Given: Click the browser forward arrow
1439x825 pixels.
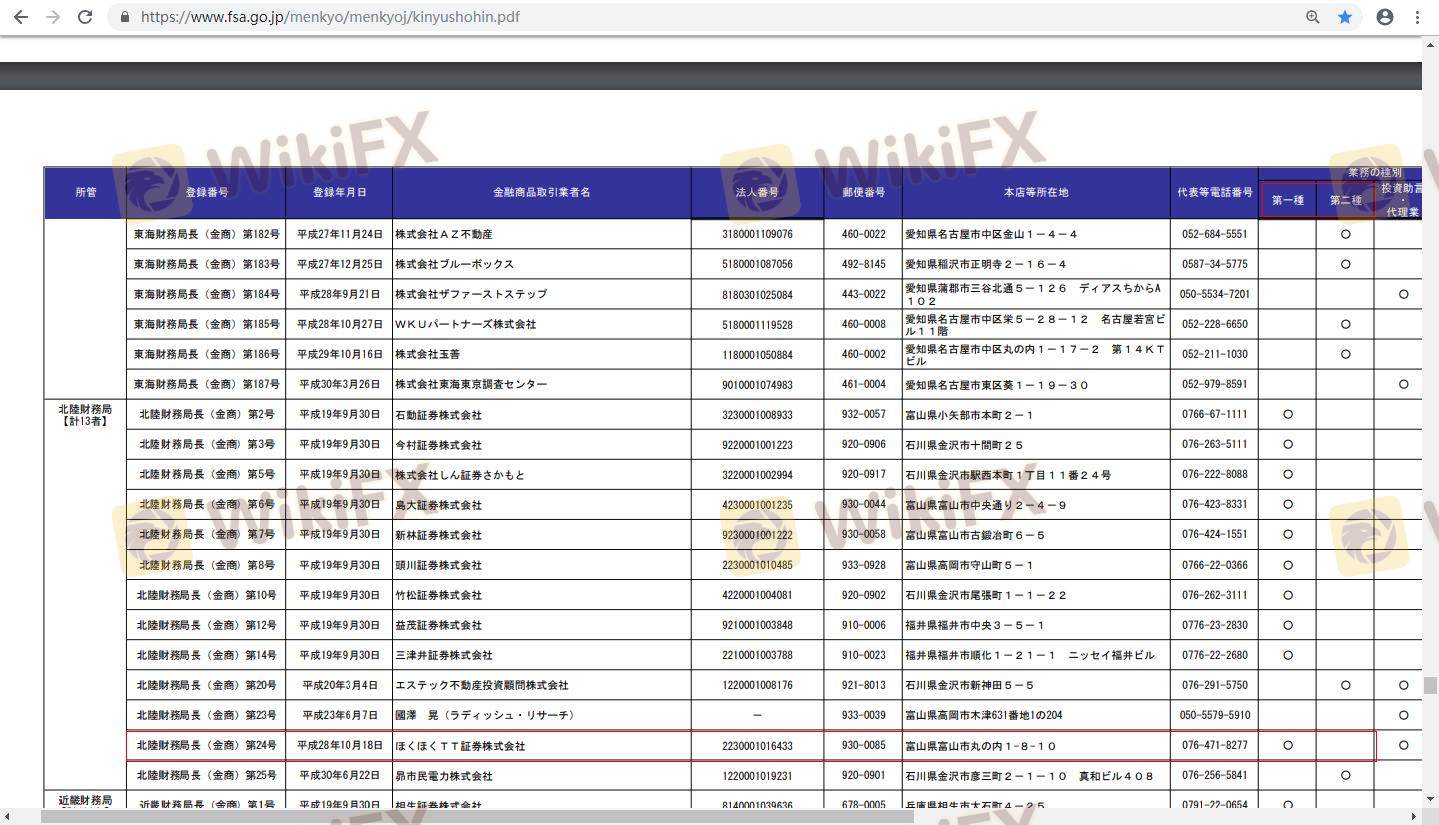Looking at the screenshot, I should [x=53, y=17].
